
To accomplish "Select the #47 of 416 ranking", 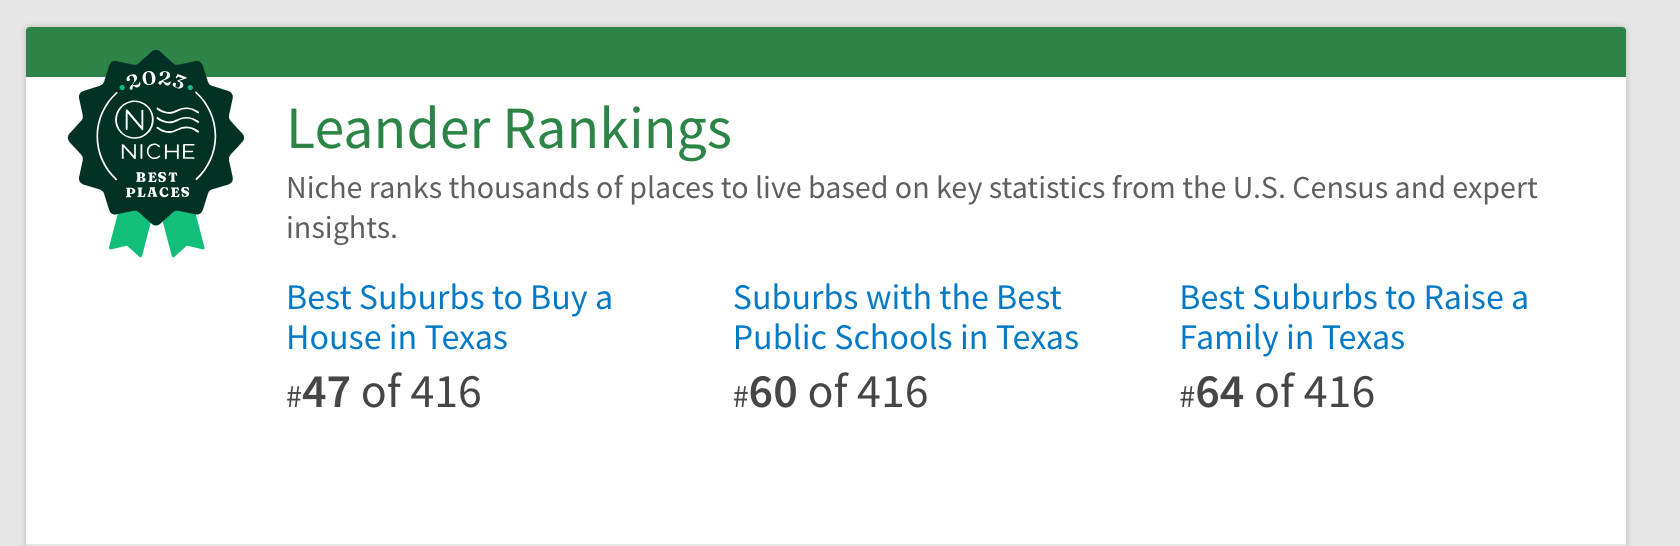I will (384, 392).
